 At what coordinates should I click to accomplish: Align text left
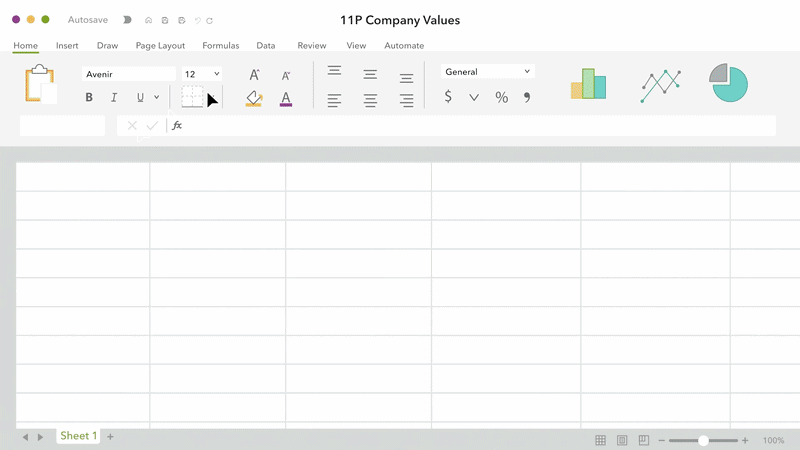334,101
